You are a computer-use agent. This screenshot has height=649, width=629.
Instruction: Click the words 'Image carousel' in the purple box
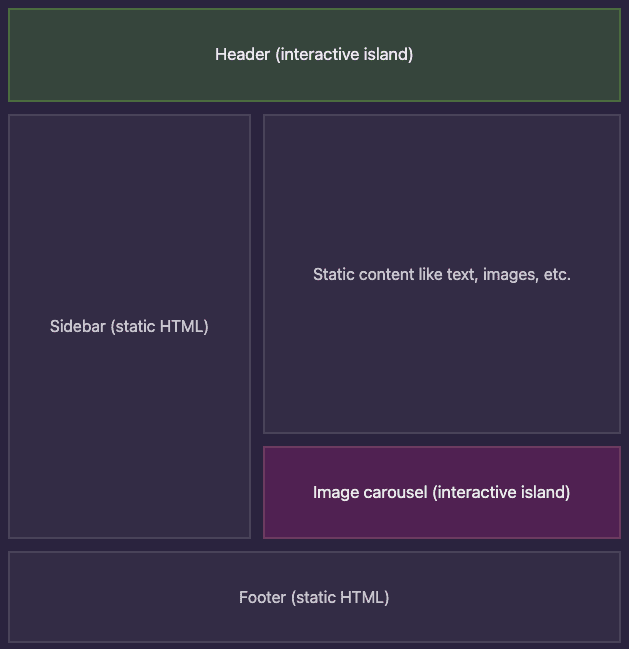(x=370, y=493)
